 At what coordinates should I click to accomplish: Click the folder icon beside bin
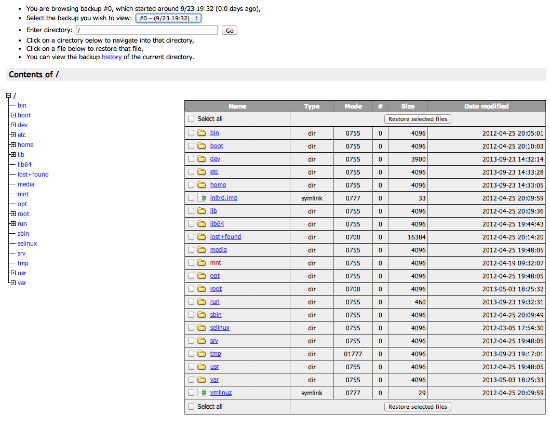tap(201, 133)
